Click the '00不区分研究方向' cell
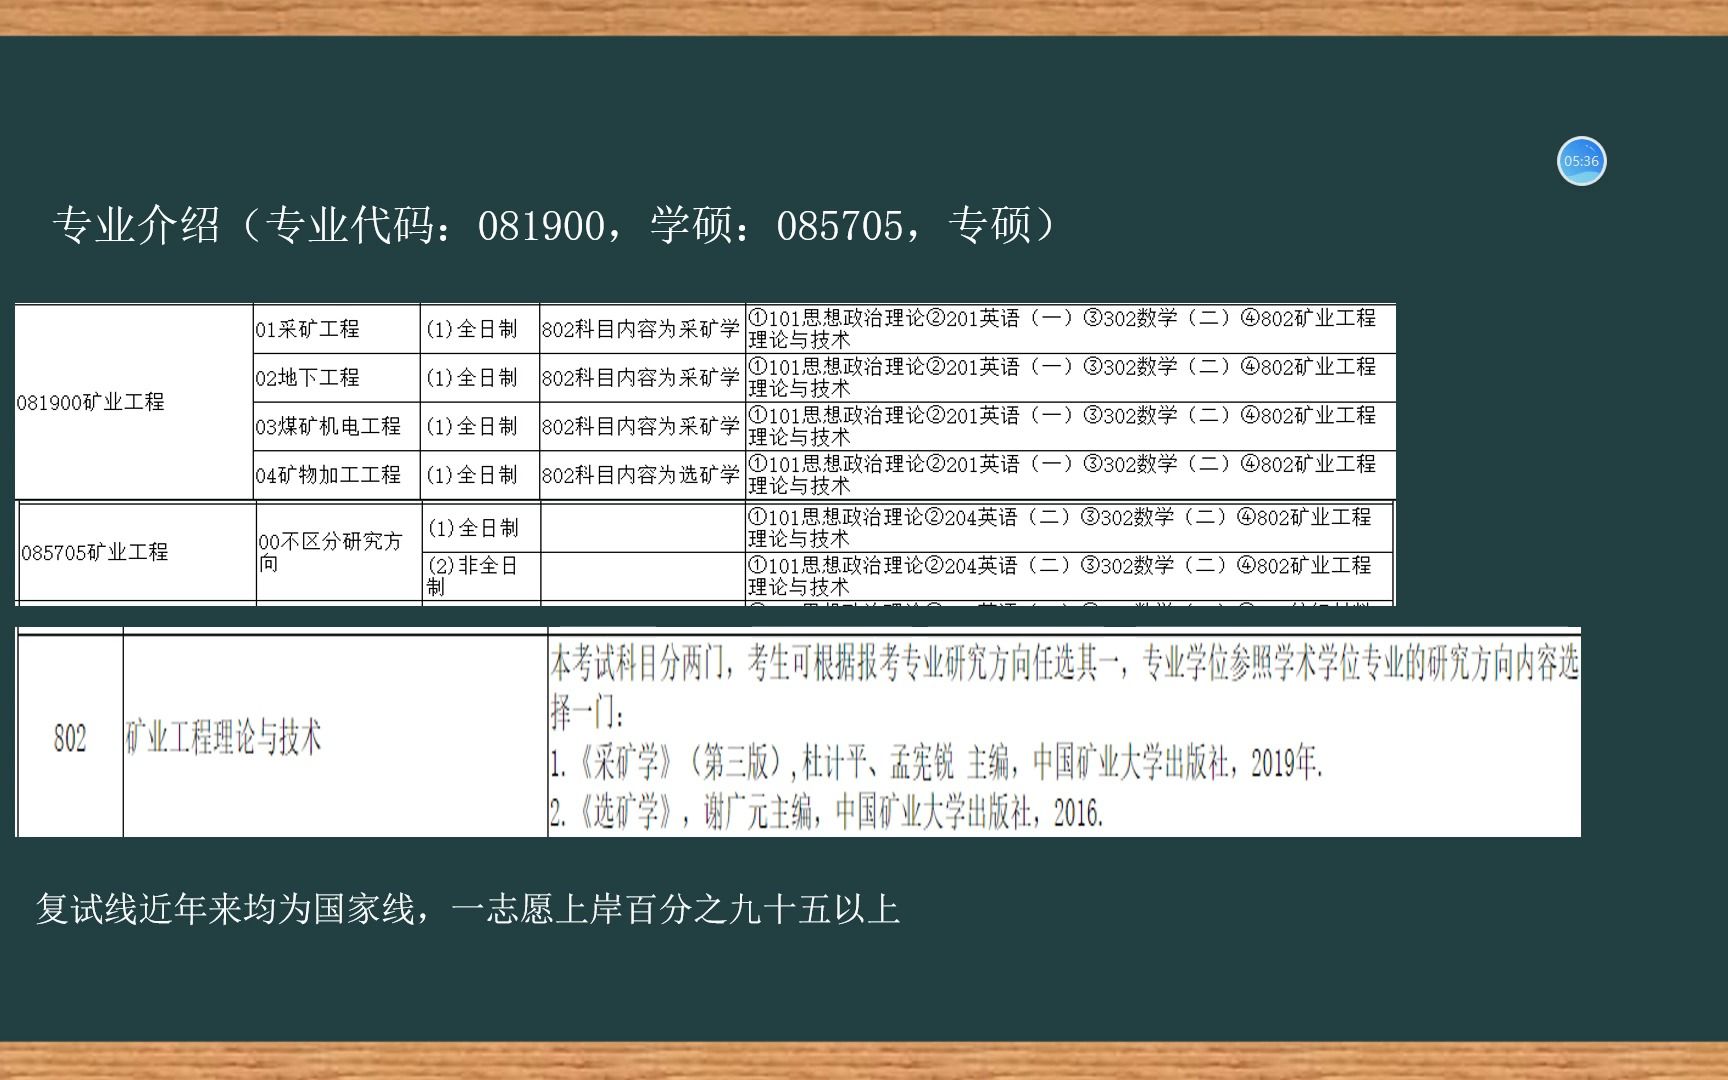This screenshot has width=1728, height=1080. point(339,552)
